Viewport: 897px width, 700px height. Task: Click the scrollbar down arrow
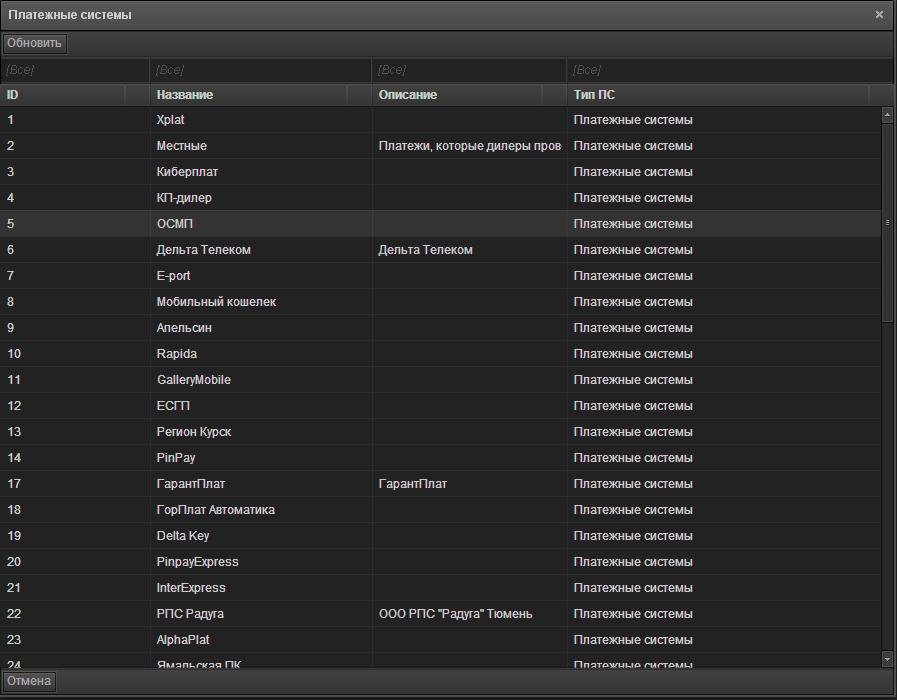[887, 659]
